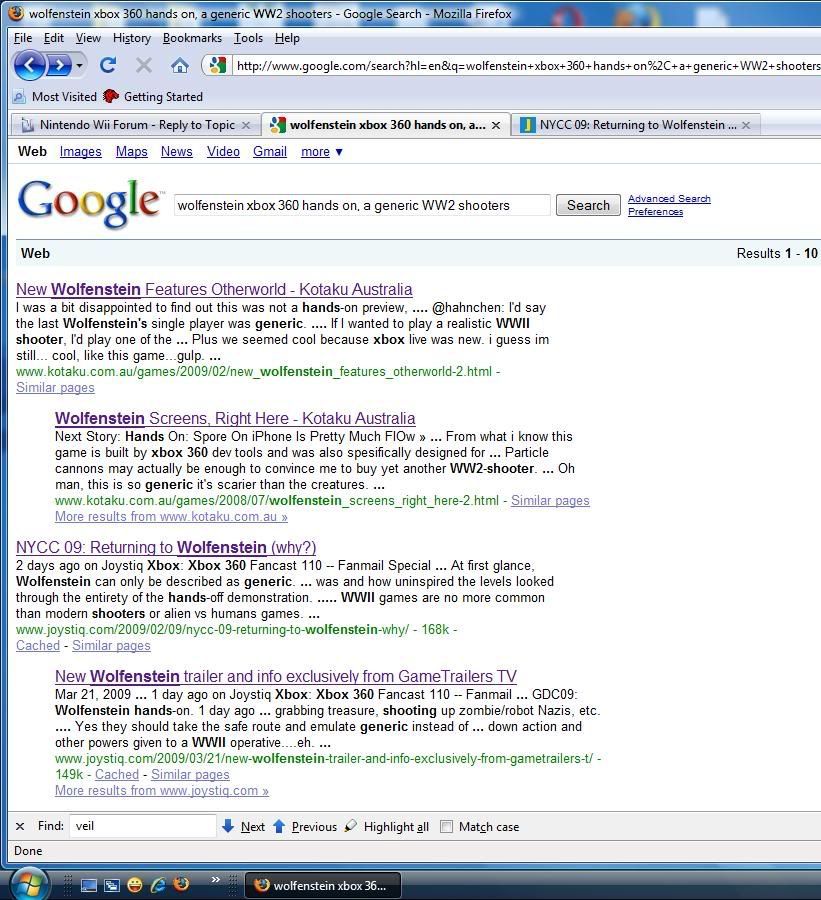Click the Firefox Back arrow button
This screenshot has height=900, width=821.
[x=30, y=65]
